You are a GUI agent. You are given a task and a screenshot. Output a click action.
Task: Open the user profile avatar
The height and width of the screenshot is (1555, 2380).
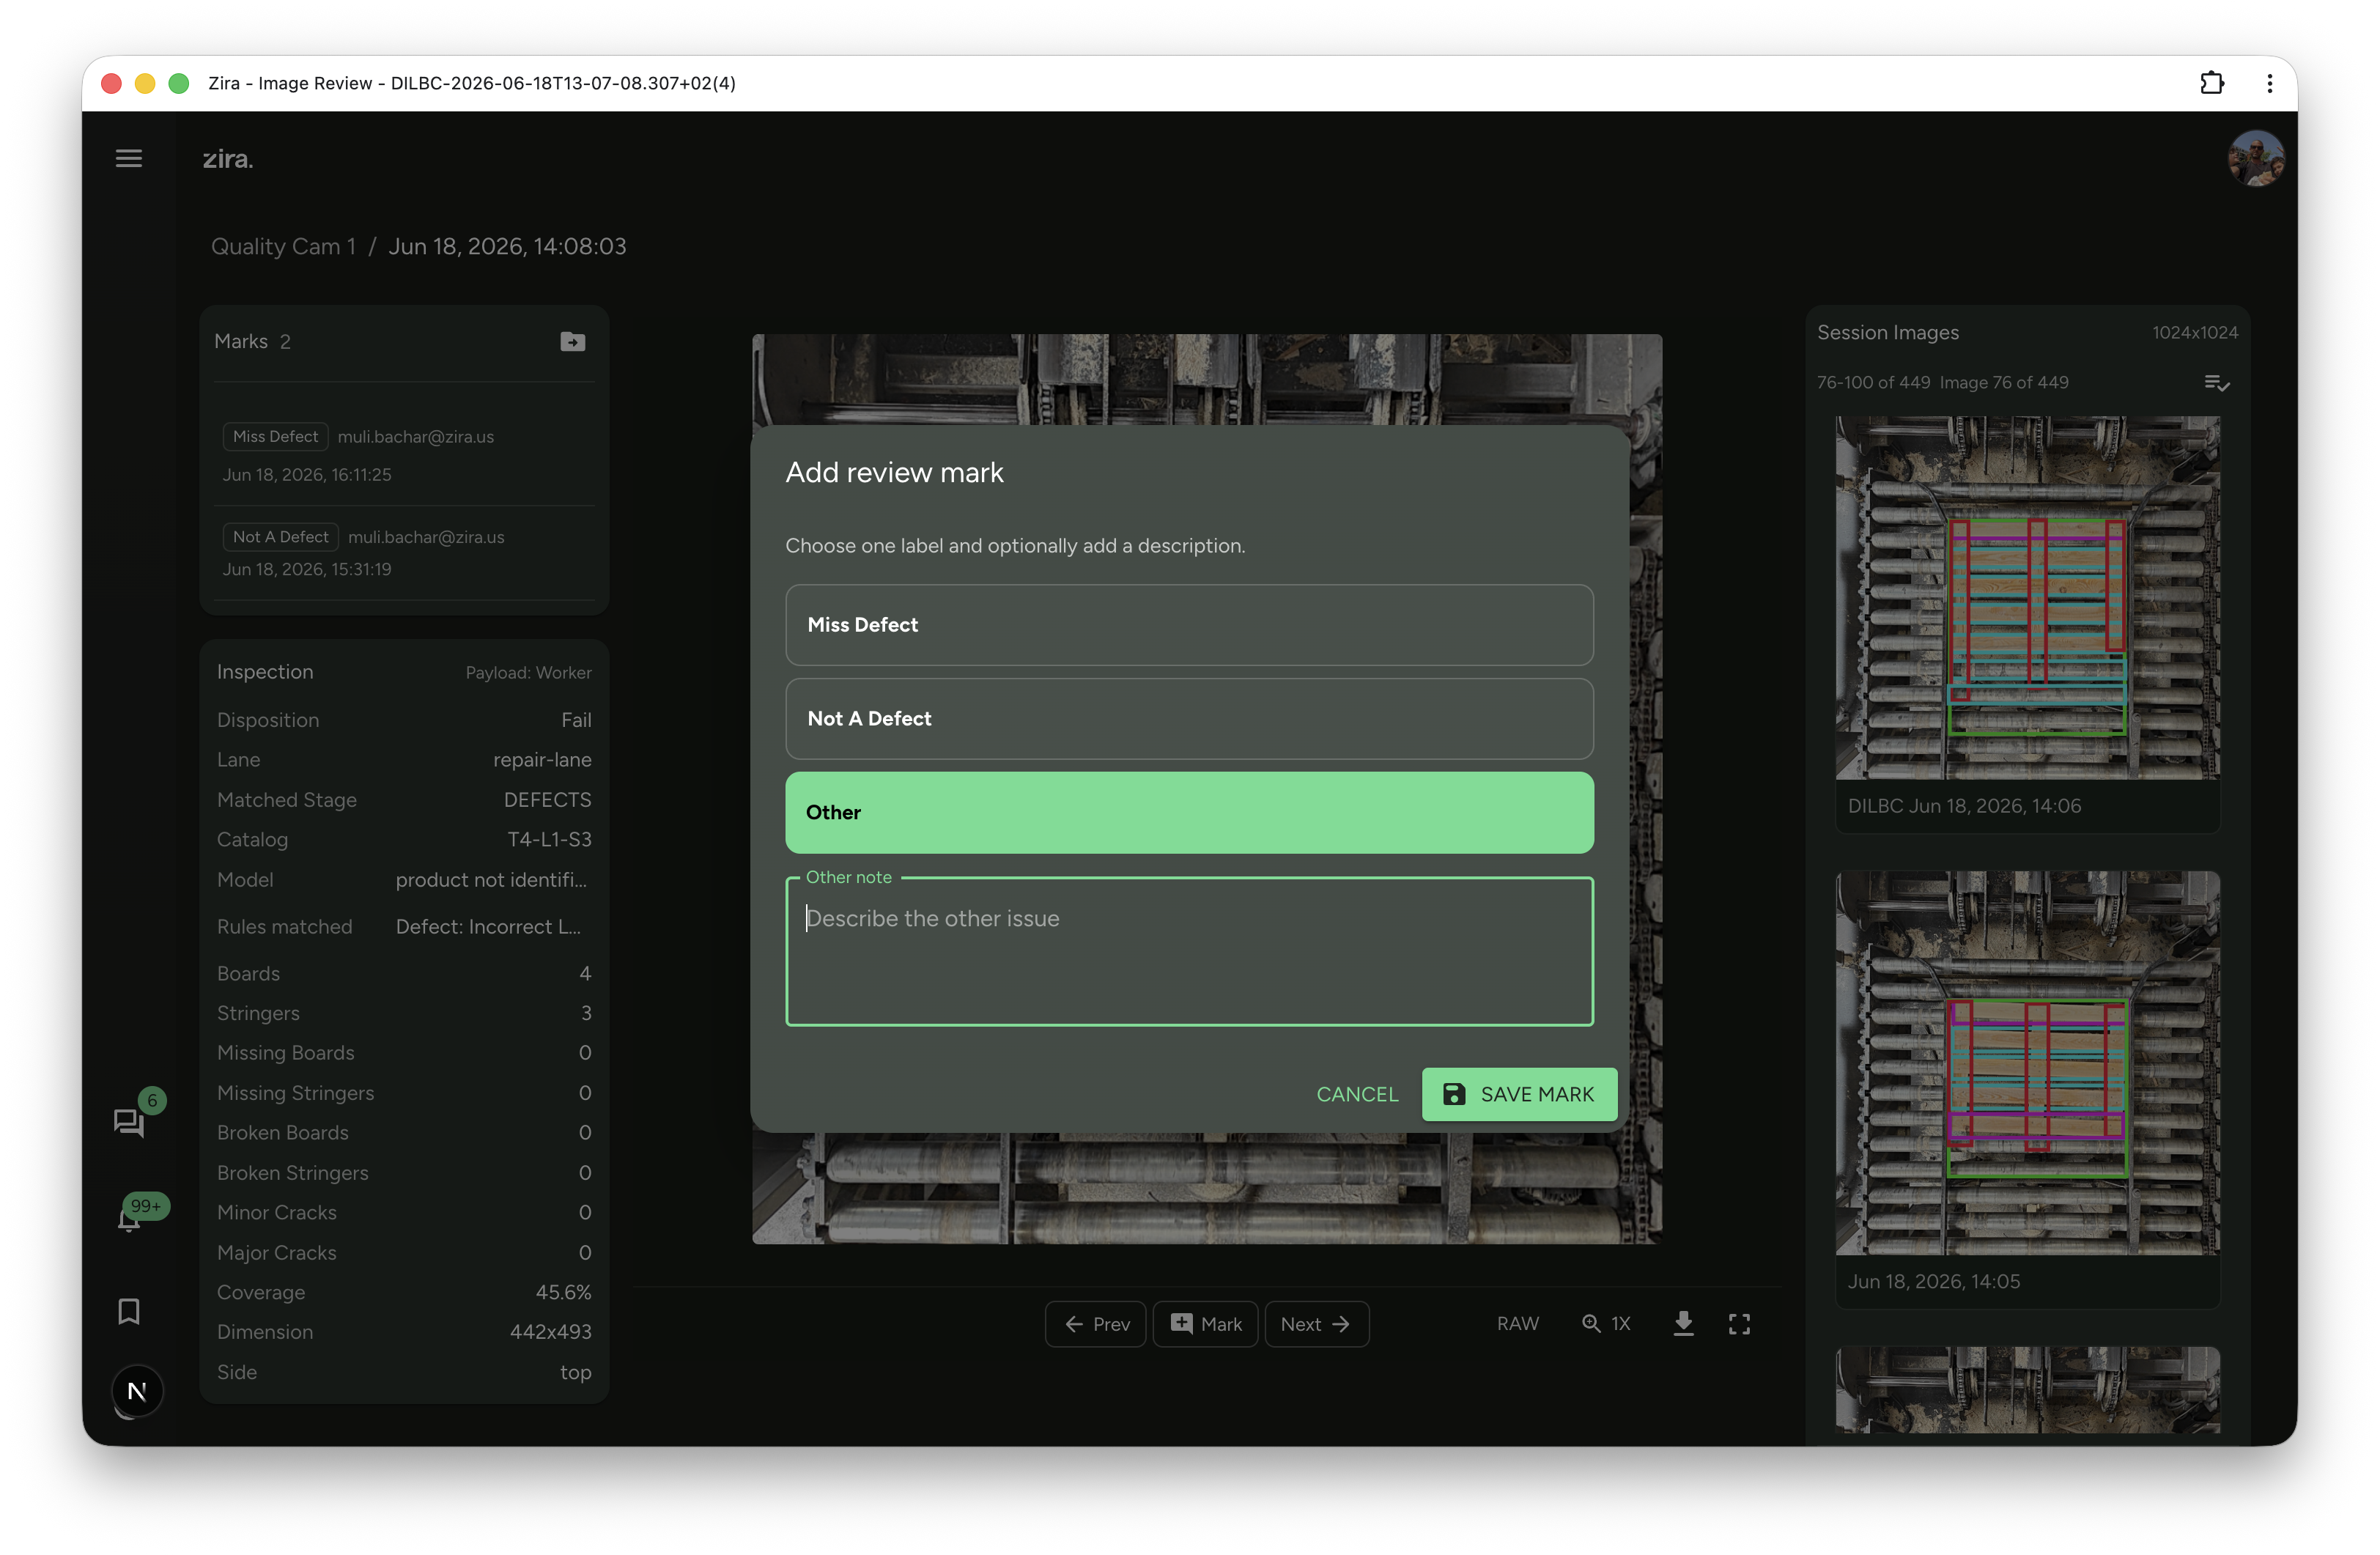click(2256, 159)
